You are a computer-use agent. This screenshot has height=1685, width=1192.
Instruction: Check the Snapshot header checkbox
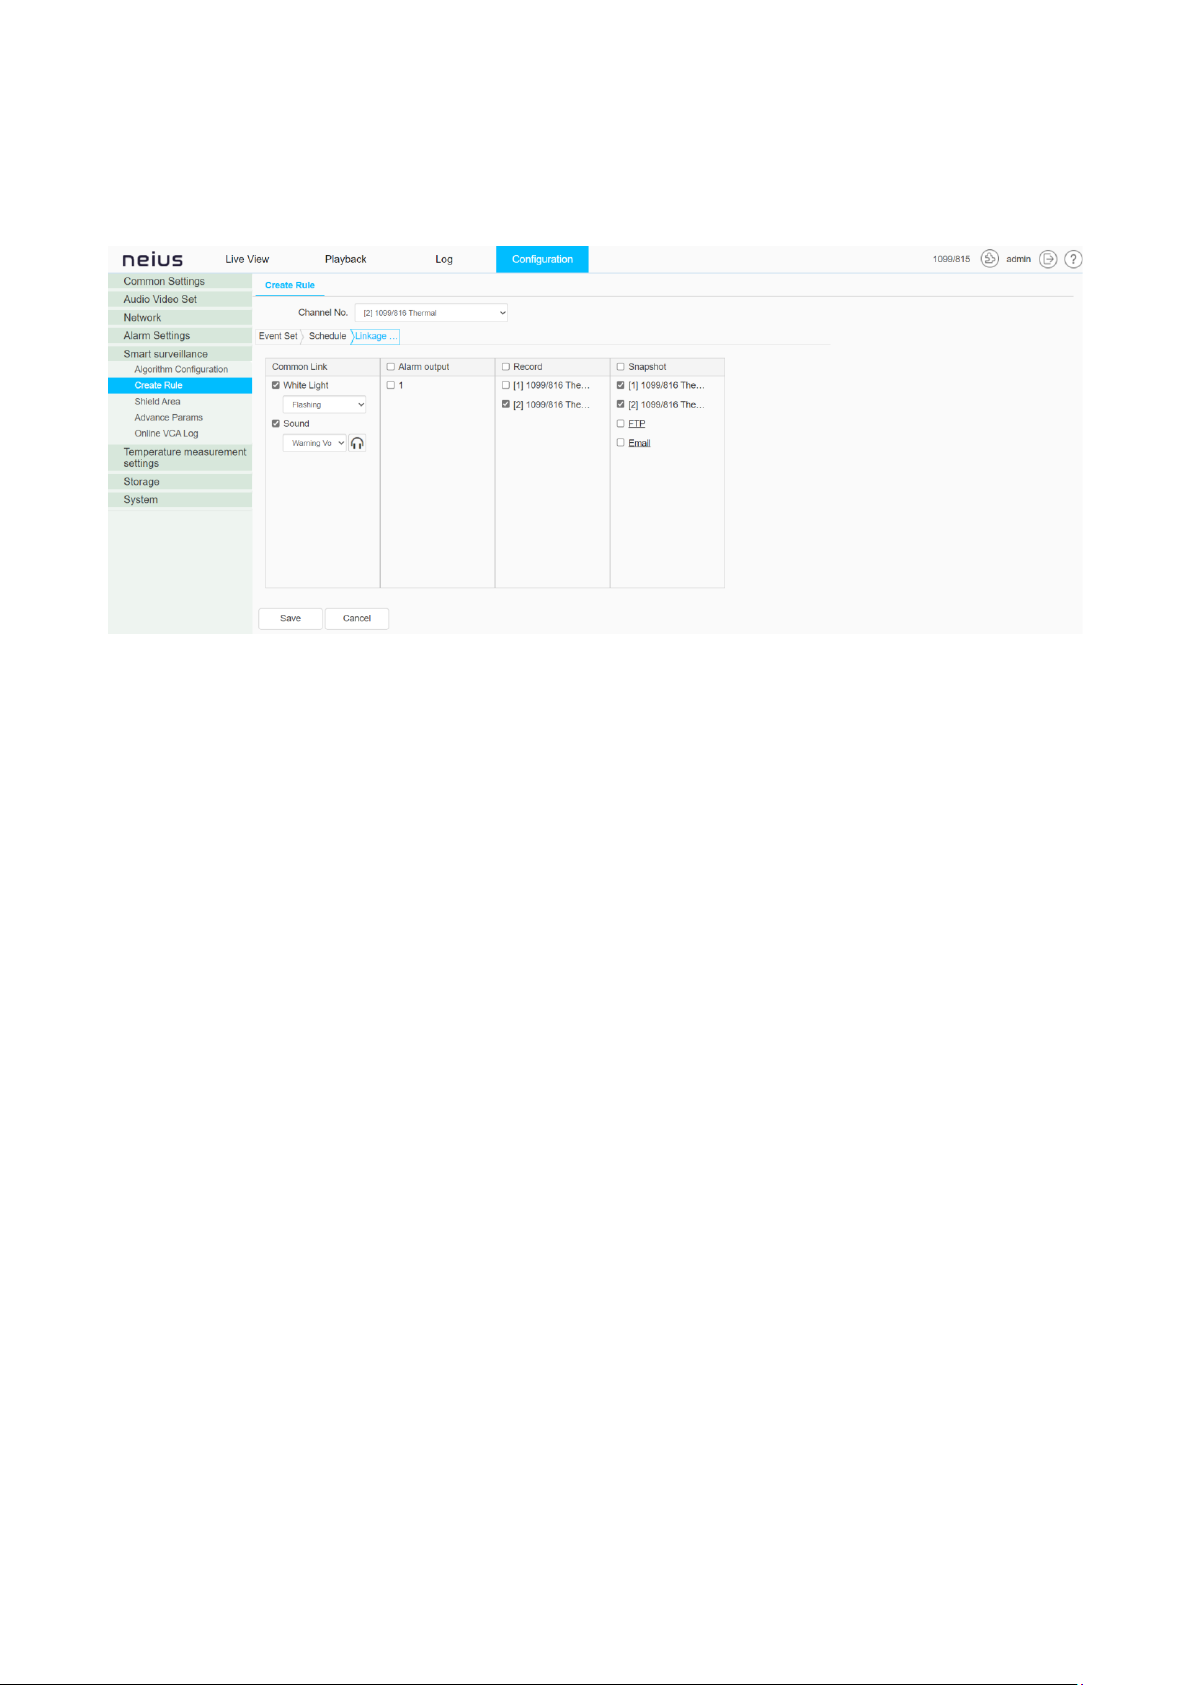pyautogui.click(x=621, y=367)
